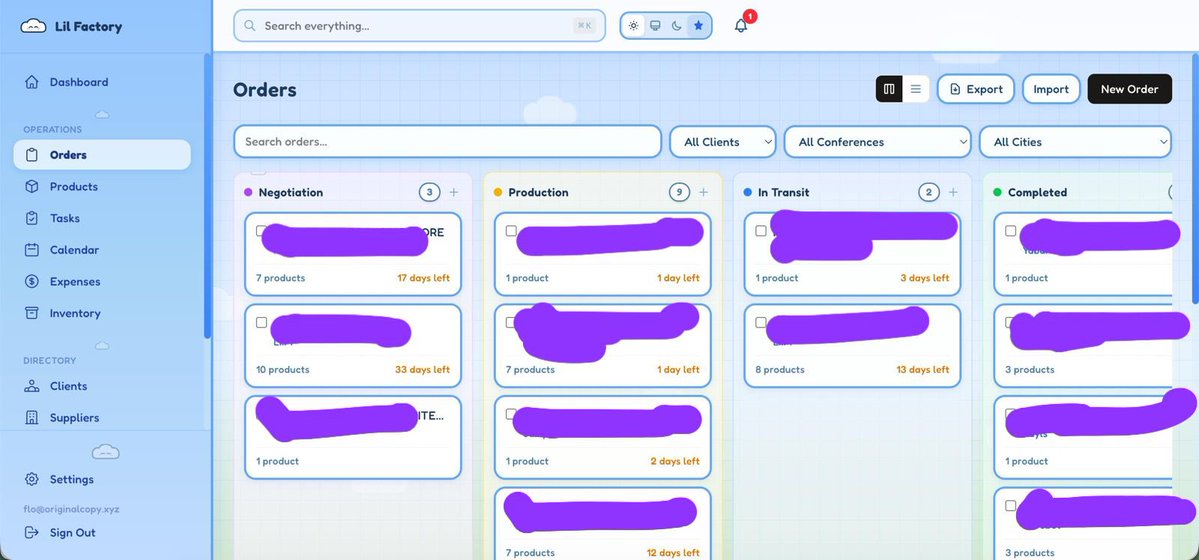Switch to dark theme moon icon

(x=677, y=25)
